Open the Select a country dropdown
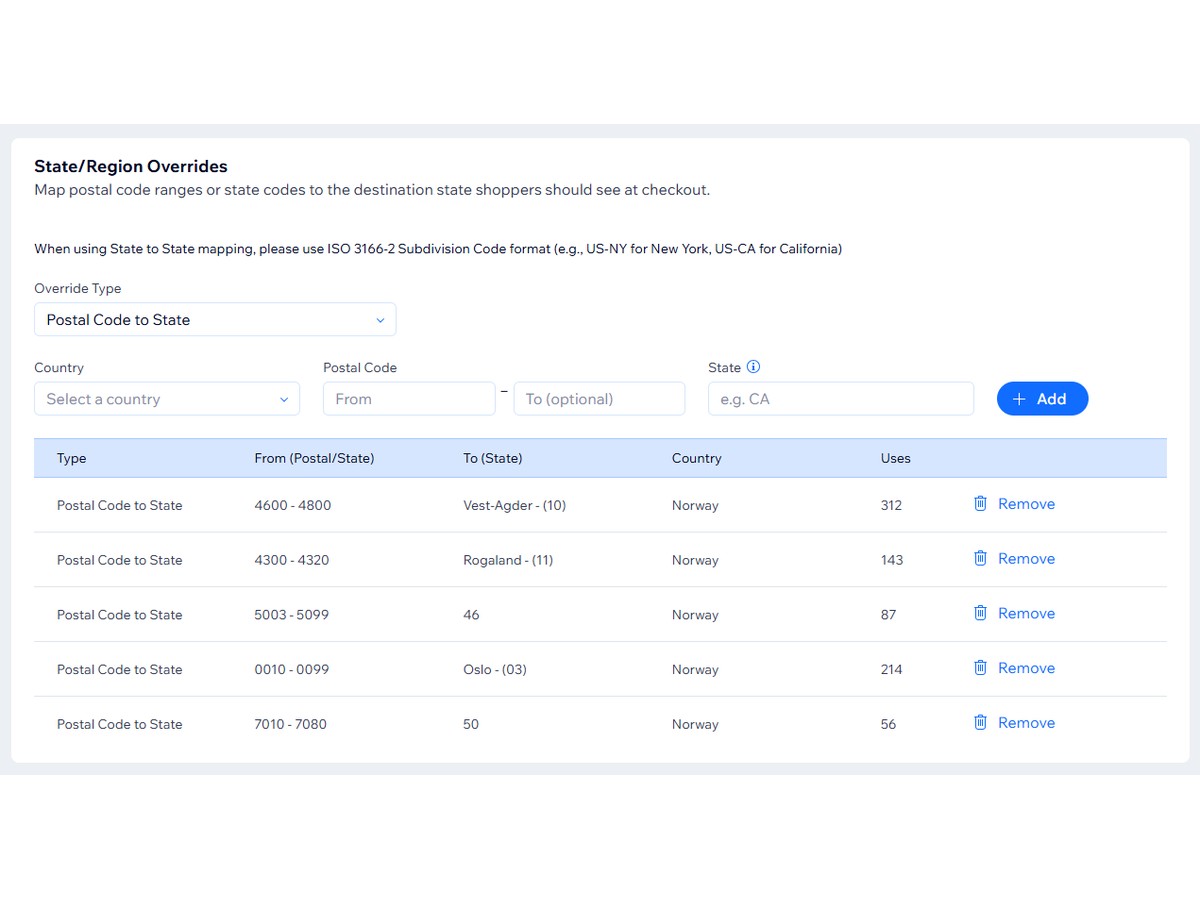Viewport: 1200px width, 900px height. (167, 399)
